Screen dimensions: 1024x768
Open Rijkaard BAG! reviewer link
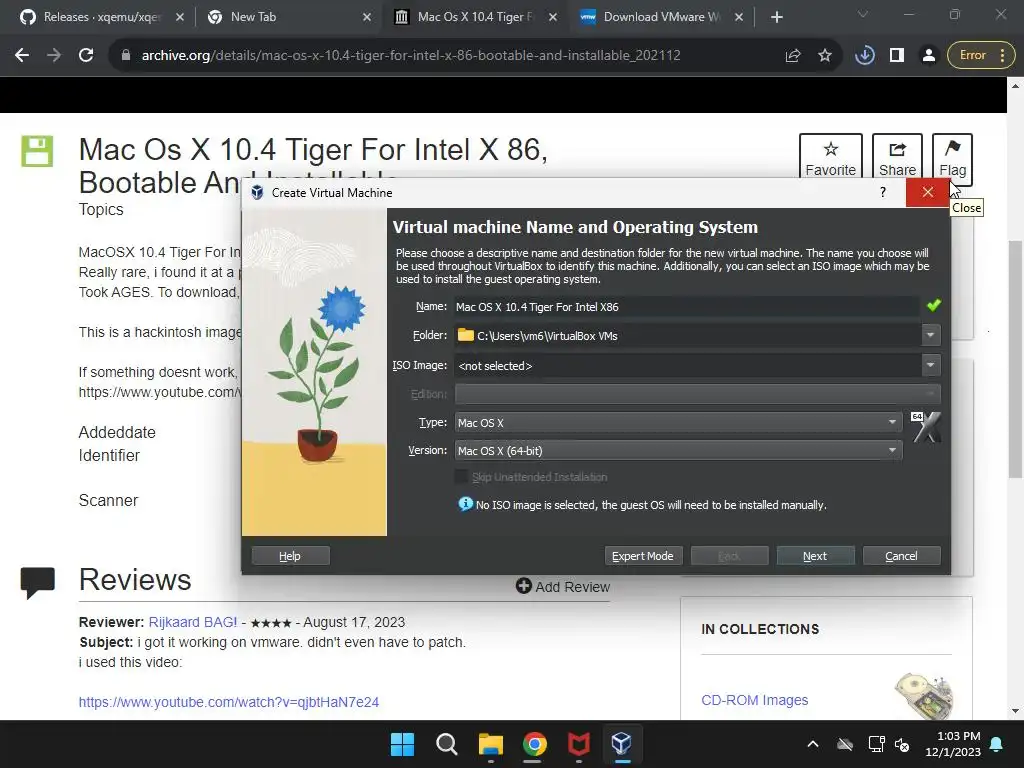click(x=193, y=622)
